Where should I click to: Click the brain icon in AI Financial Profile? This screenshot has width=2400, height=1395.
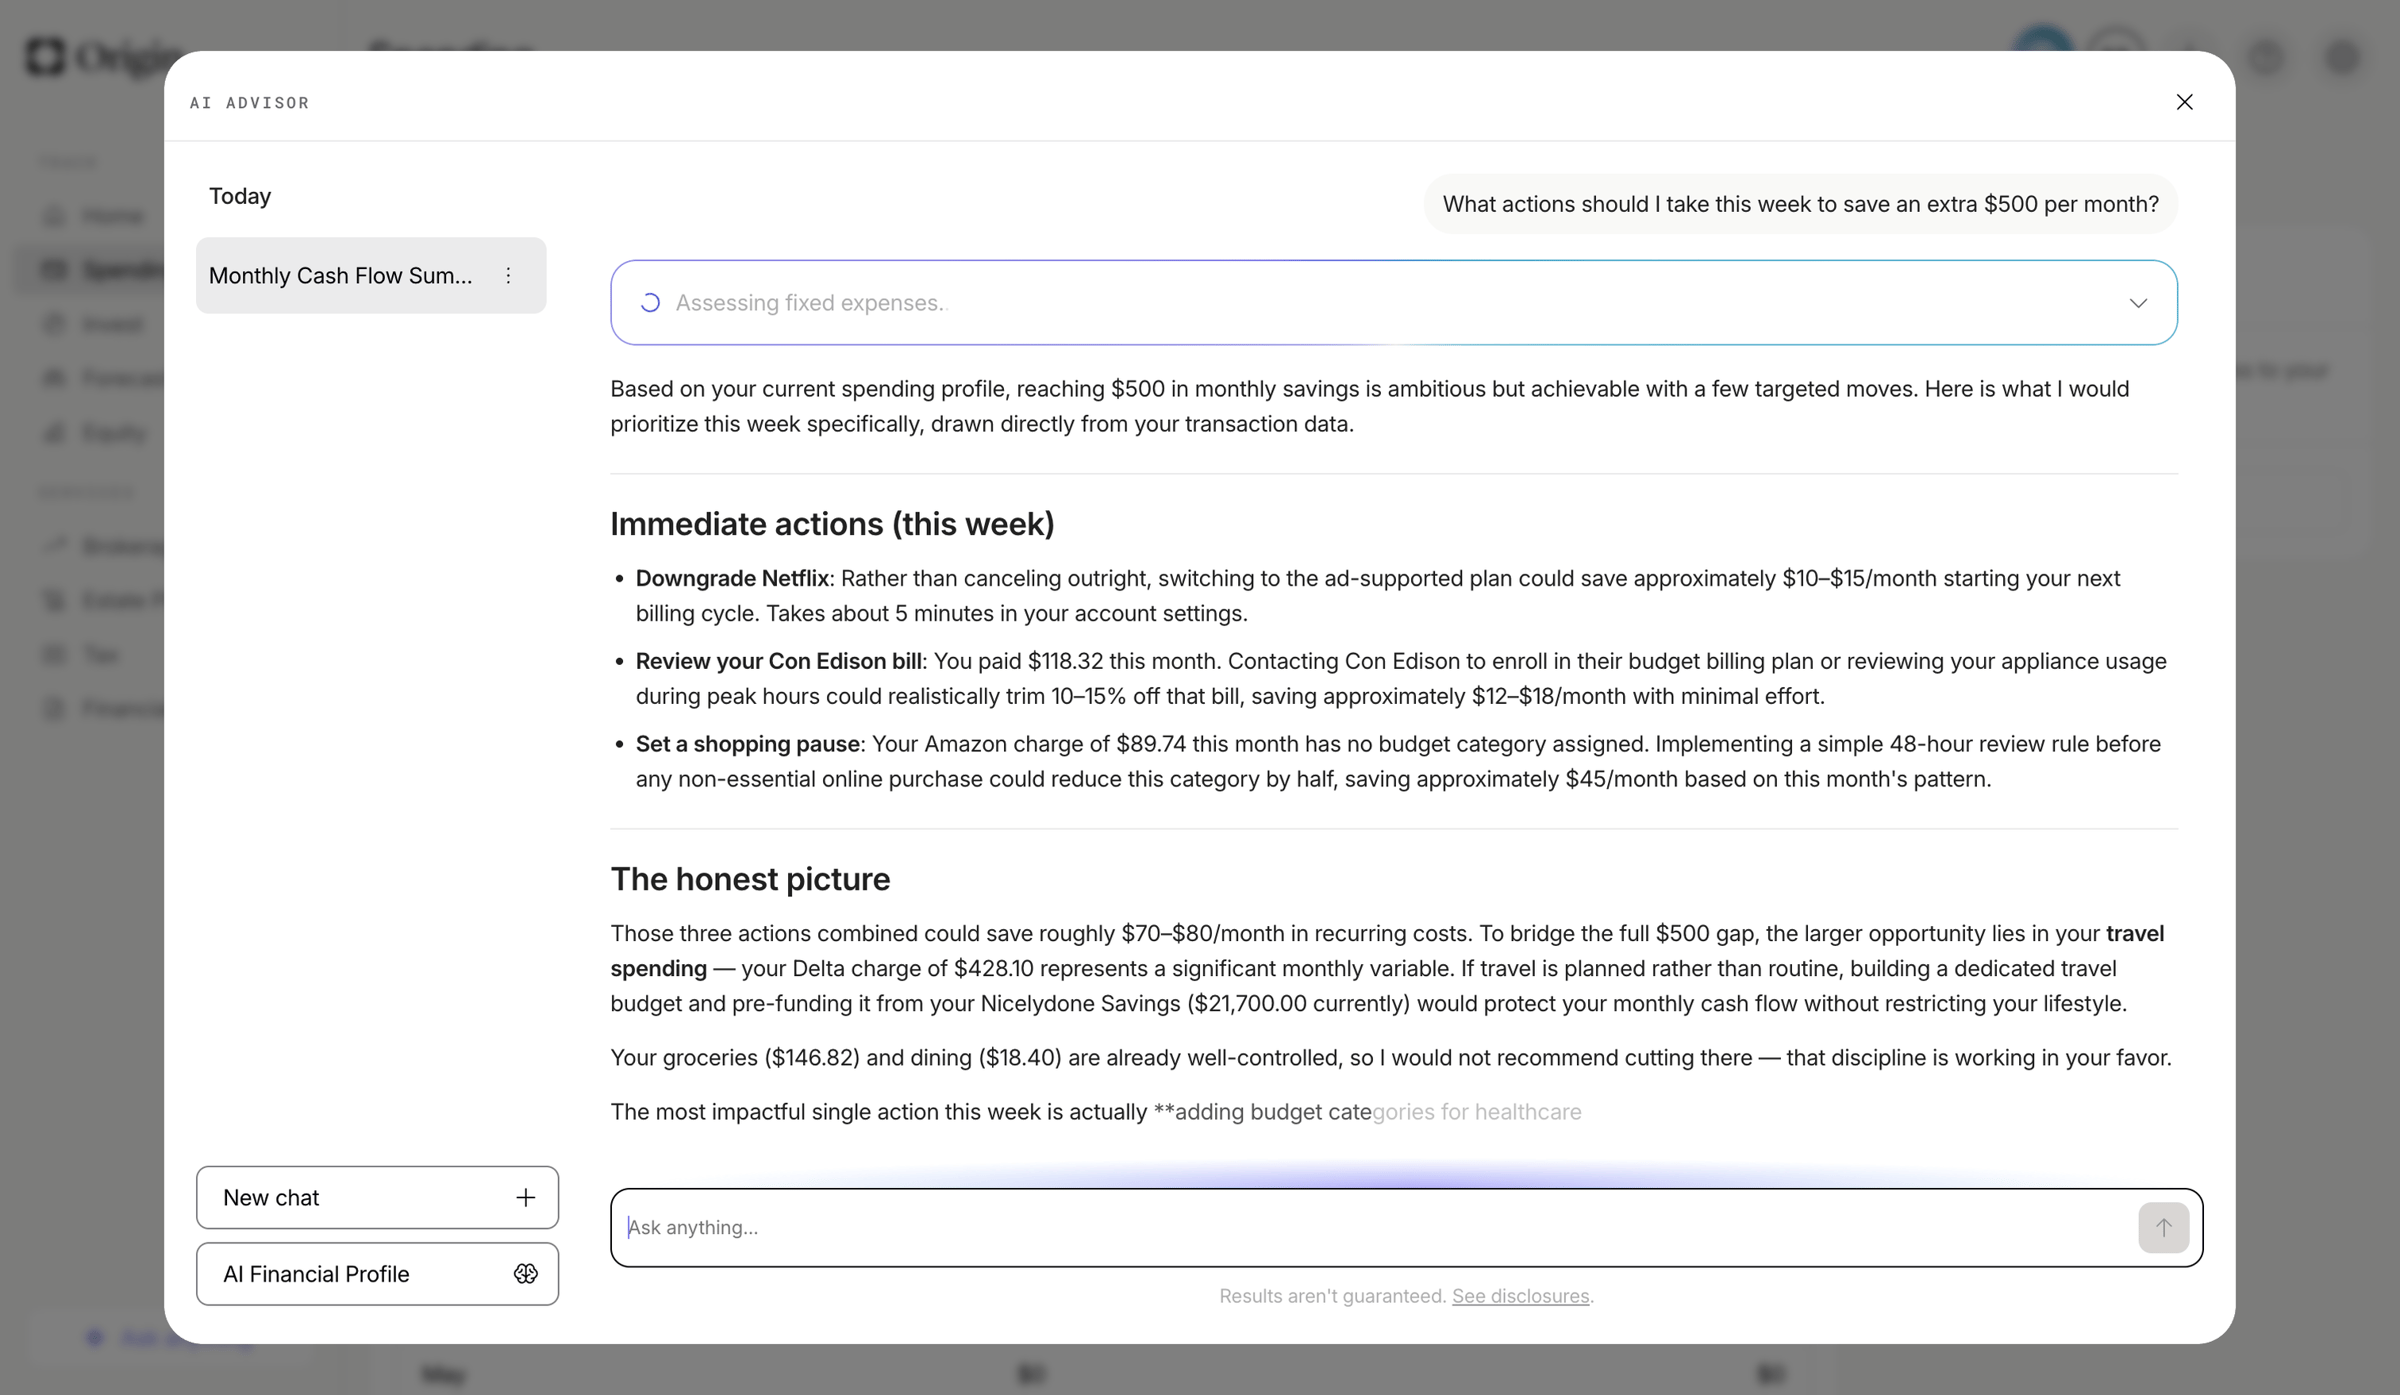tap(525, 1273)
